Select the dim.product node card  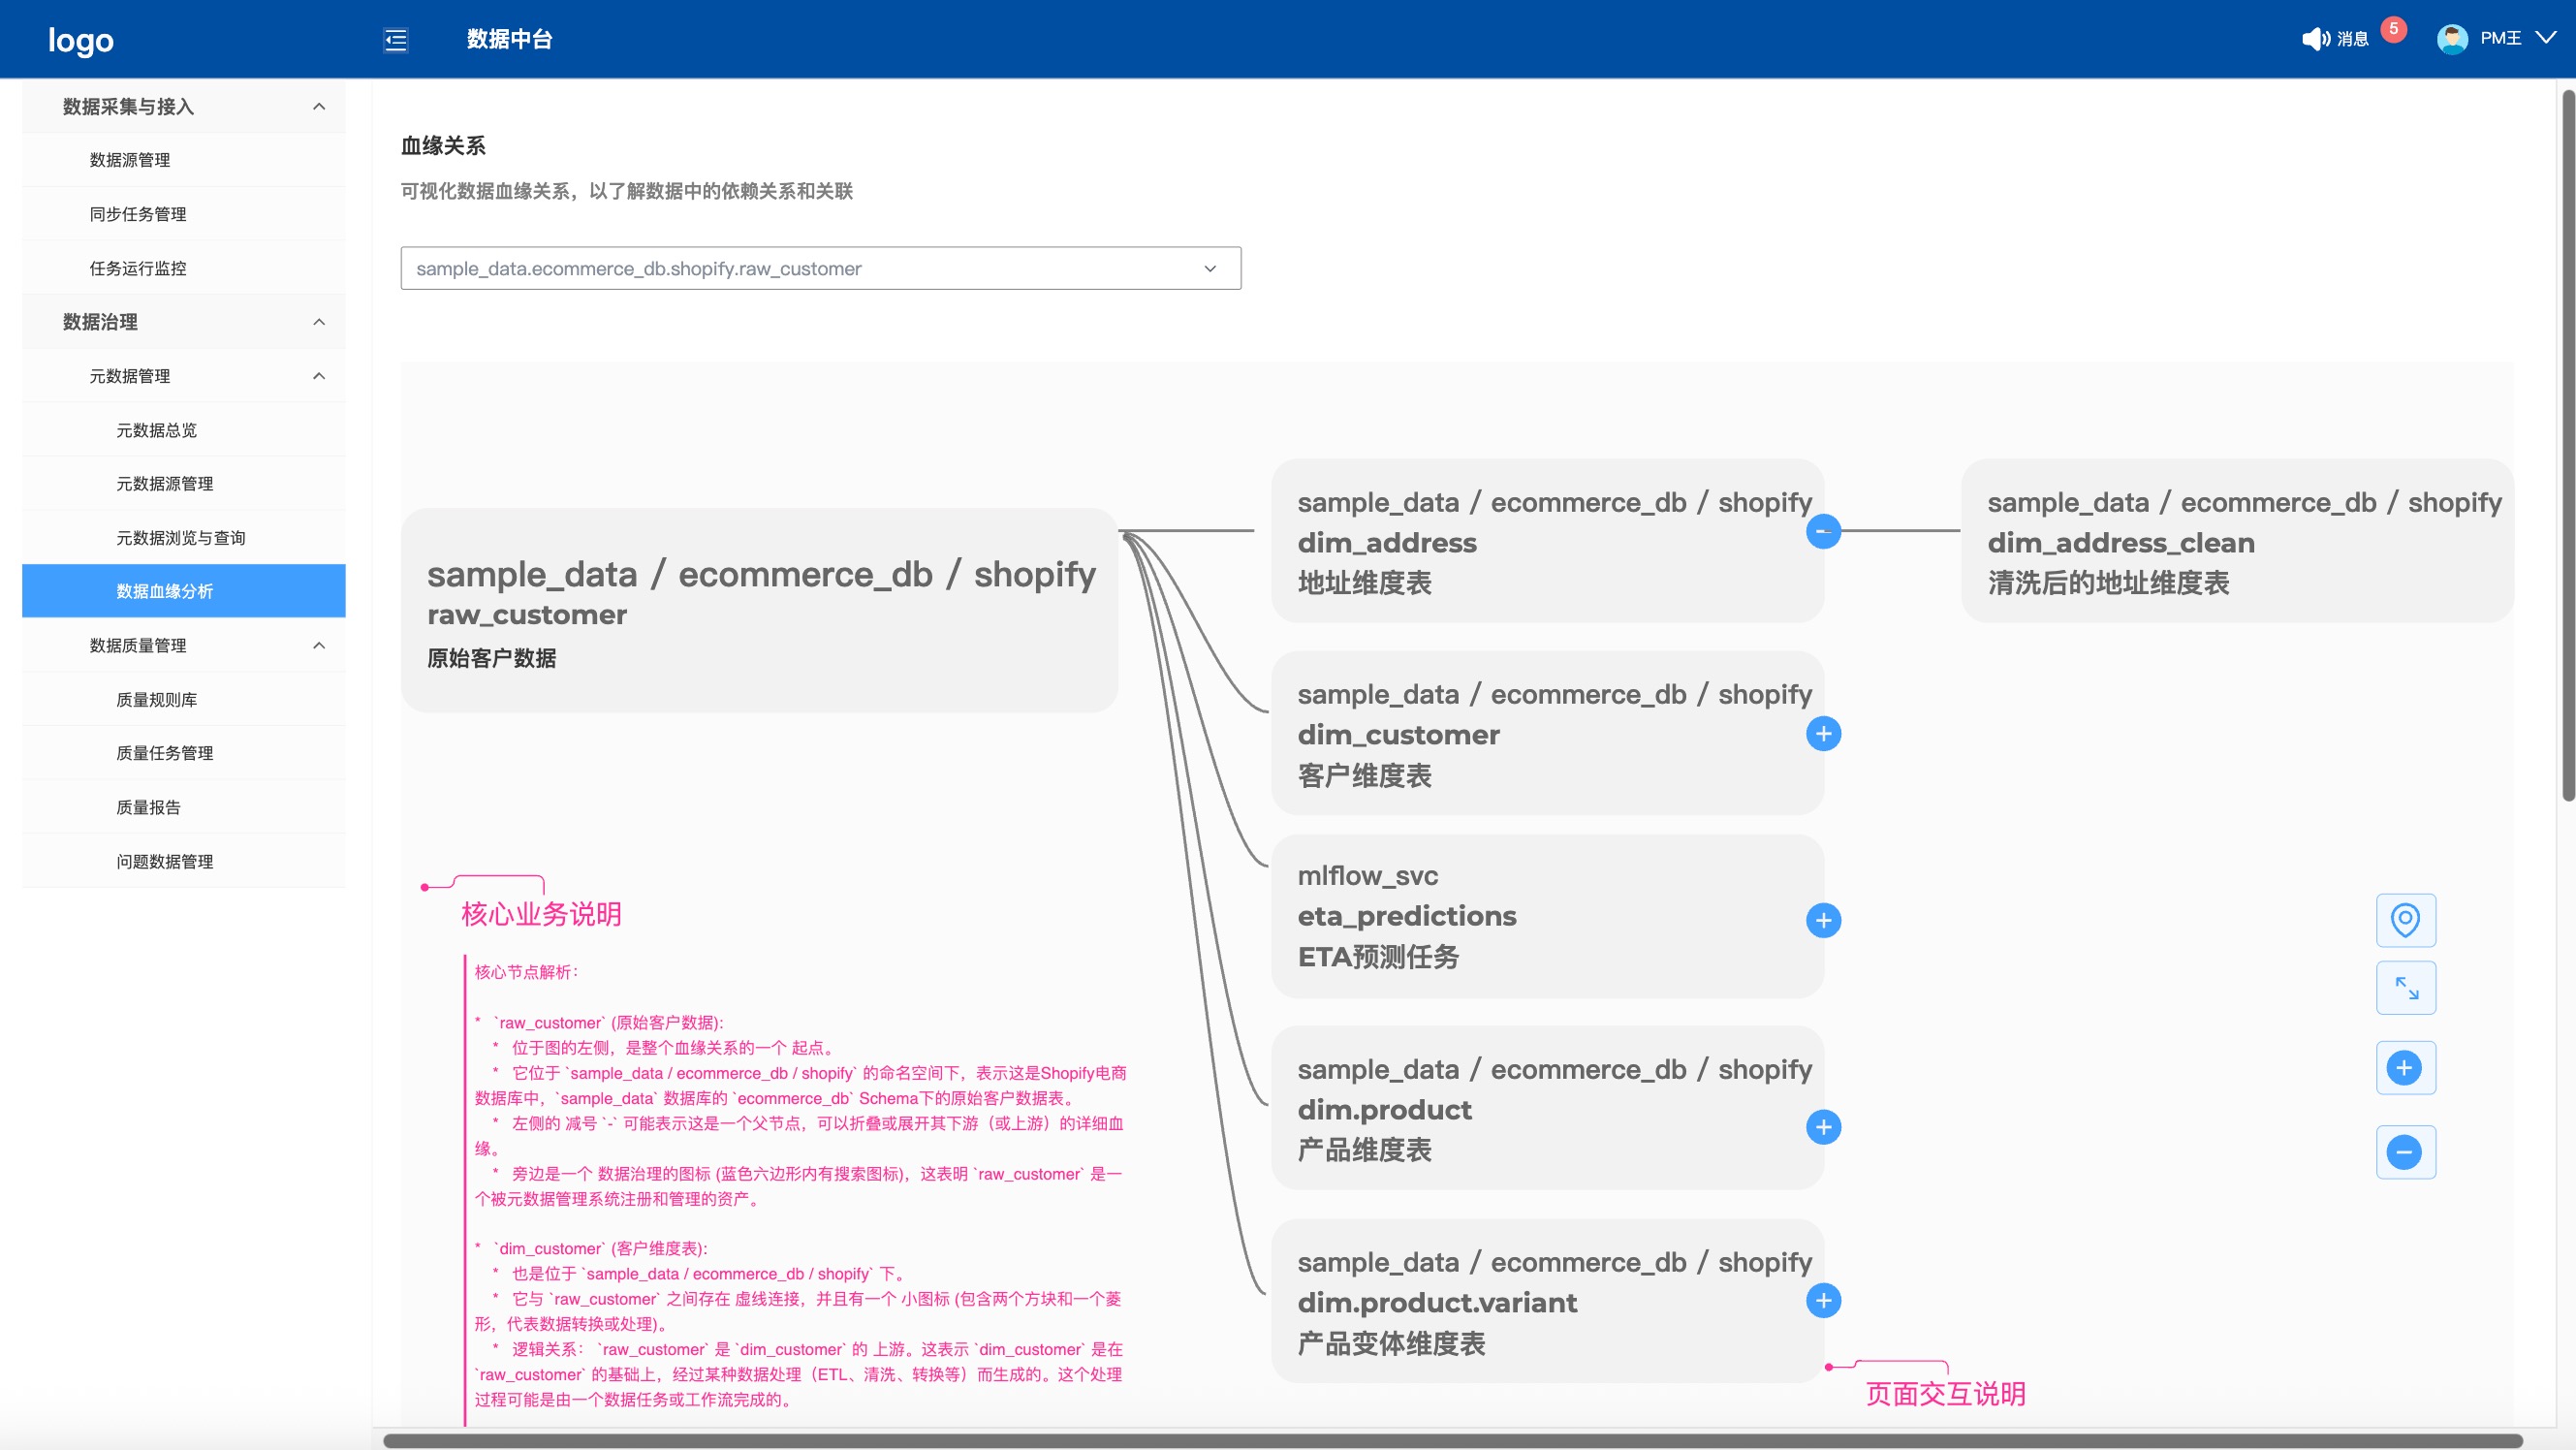point(1548,1108)
